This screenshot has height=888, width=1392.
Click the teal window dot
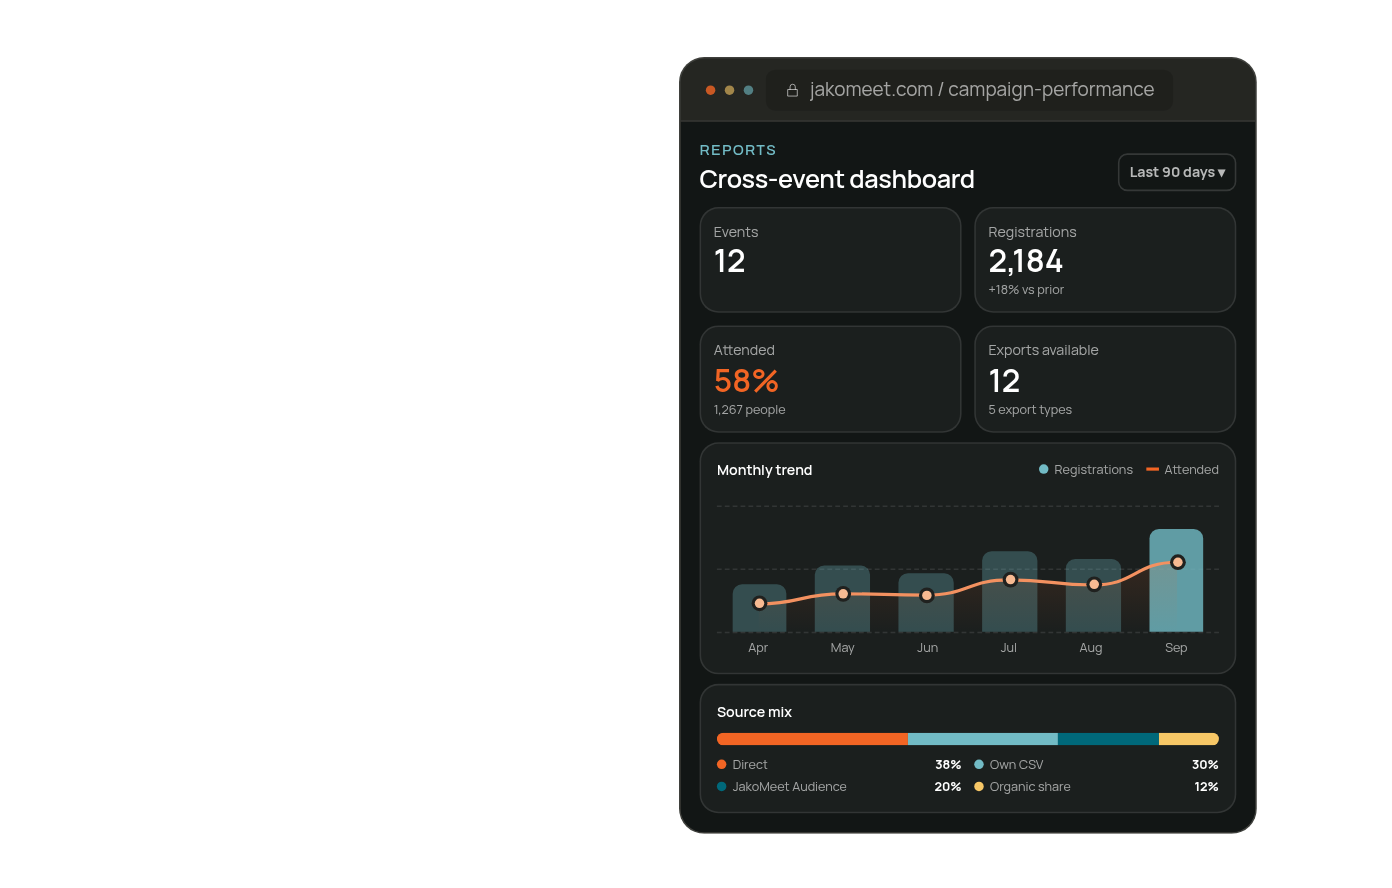coord(748,90)
